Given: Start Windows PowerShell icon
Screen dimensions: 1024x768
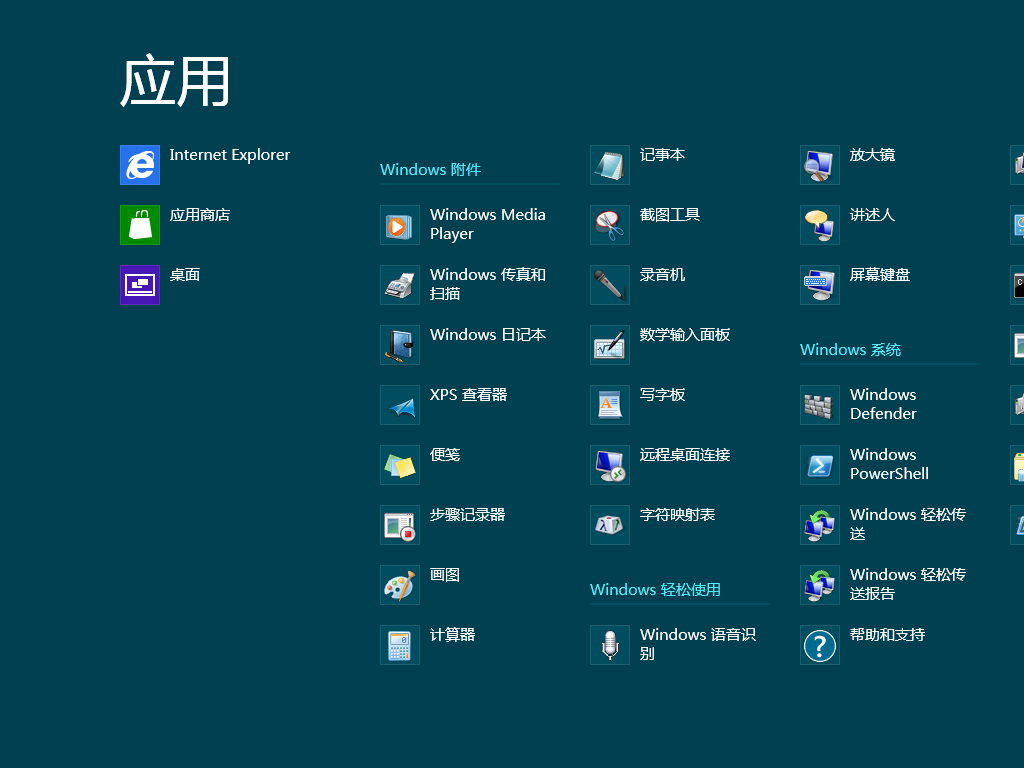Looking at the screenshot, I should click(820, 465).
